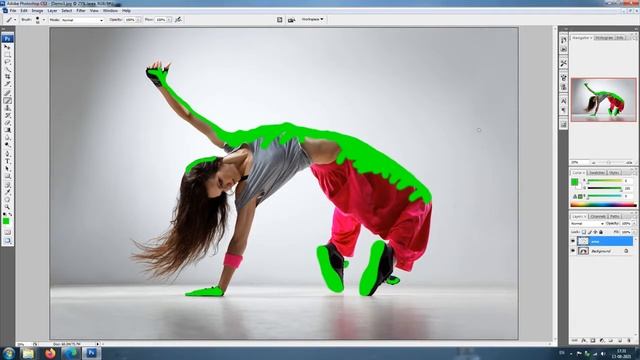Open the File menu
The height and width of the screenshot is (360, 640).
tap(13, 11)
